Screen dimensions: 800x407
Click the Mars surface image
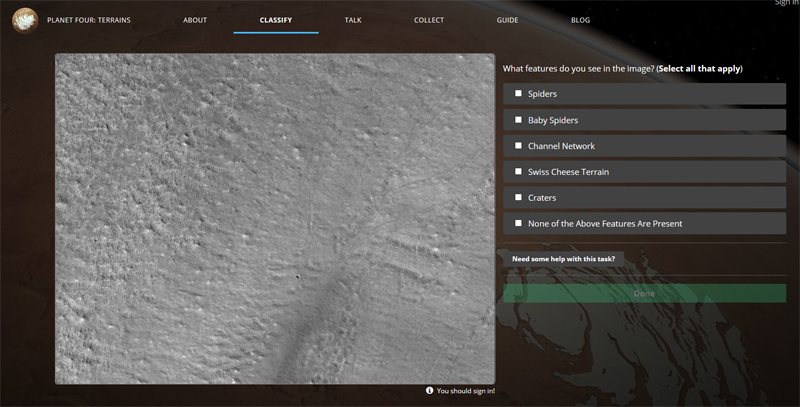[275, 218]
